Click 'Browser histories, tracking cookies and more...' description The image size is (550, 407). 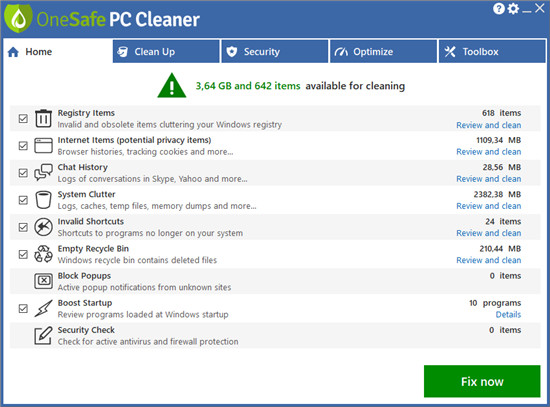(145, 152)
